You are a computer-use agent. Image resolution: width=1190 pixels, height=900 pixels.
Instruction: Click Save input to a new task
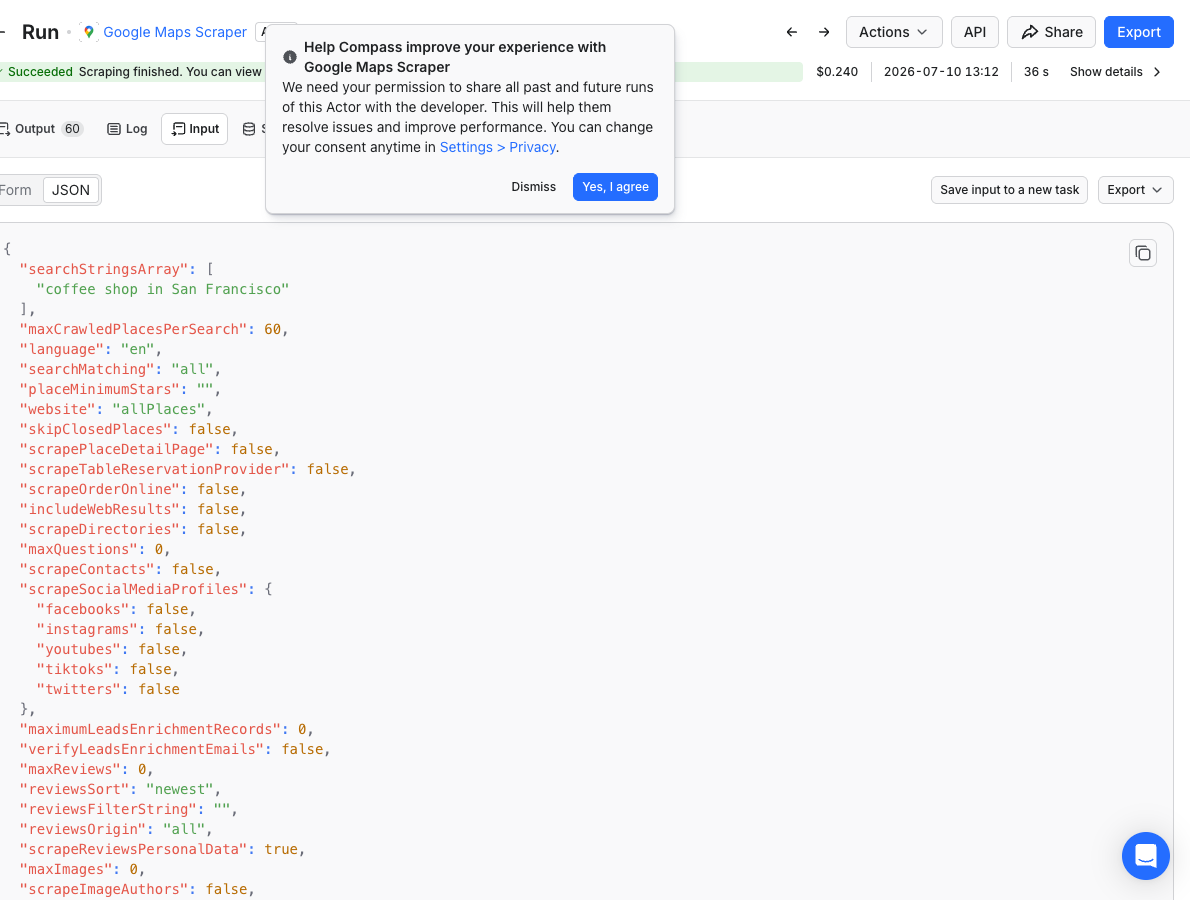tap(1009, 190)
